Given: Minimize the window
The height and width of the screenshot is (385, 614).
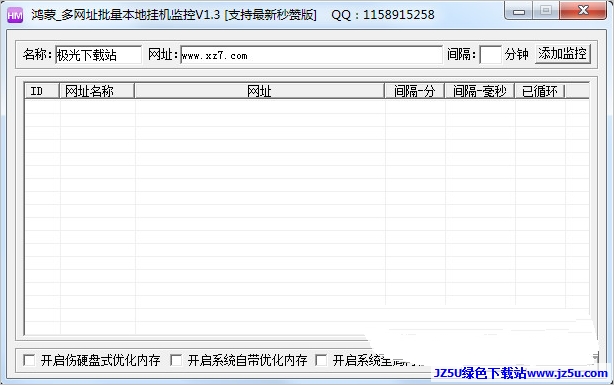Looking at the screenshot, I should [518, 11].
